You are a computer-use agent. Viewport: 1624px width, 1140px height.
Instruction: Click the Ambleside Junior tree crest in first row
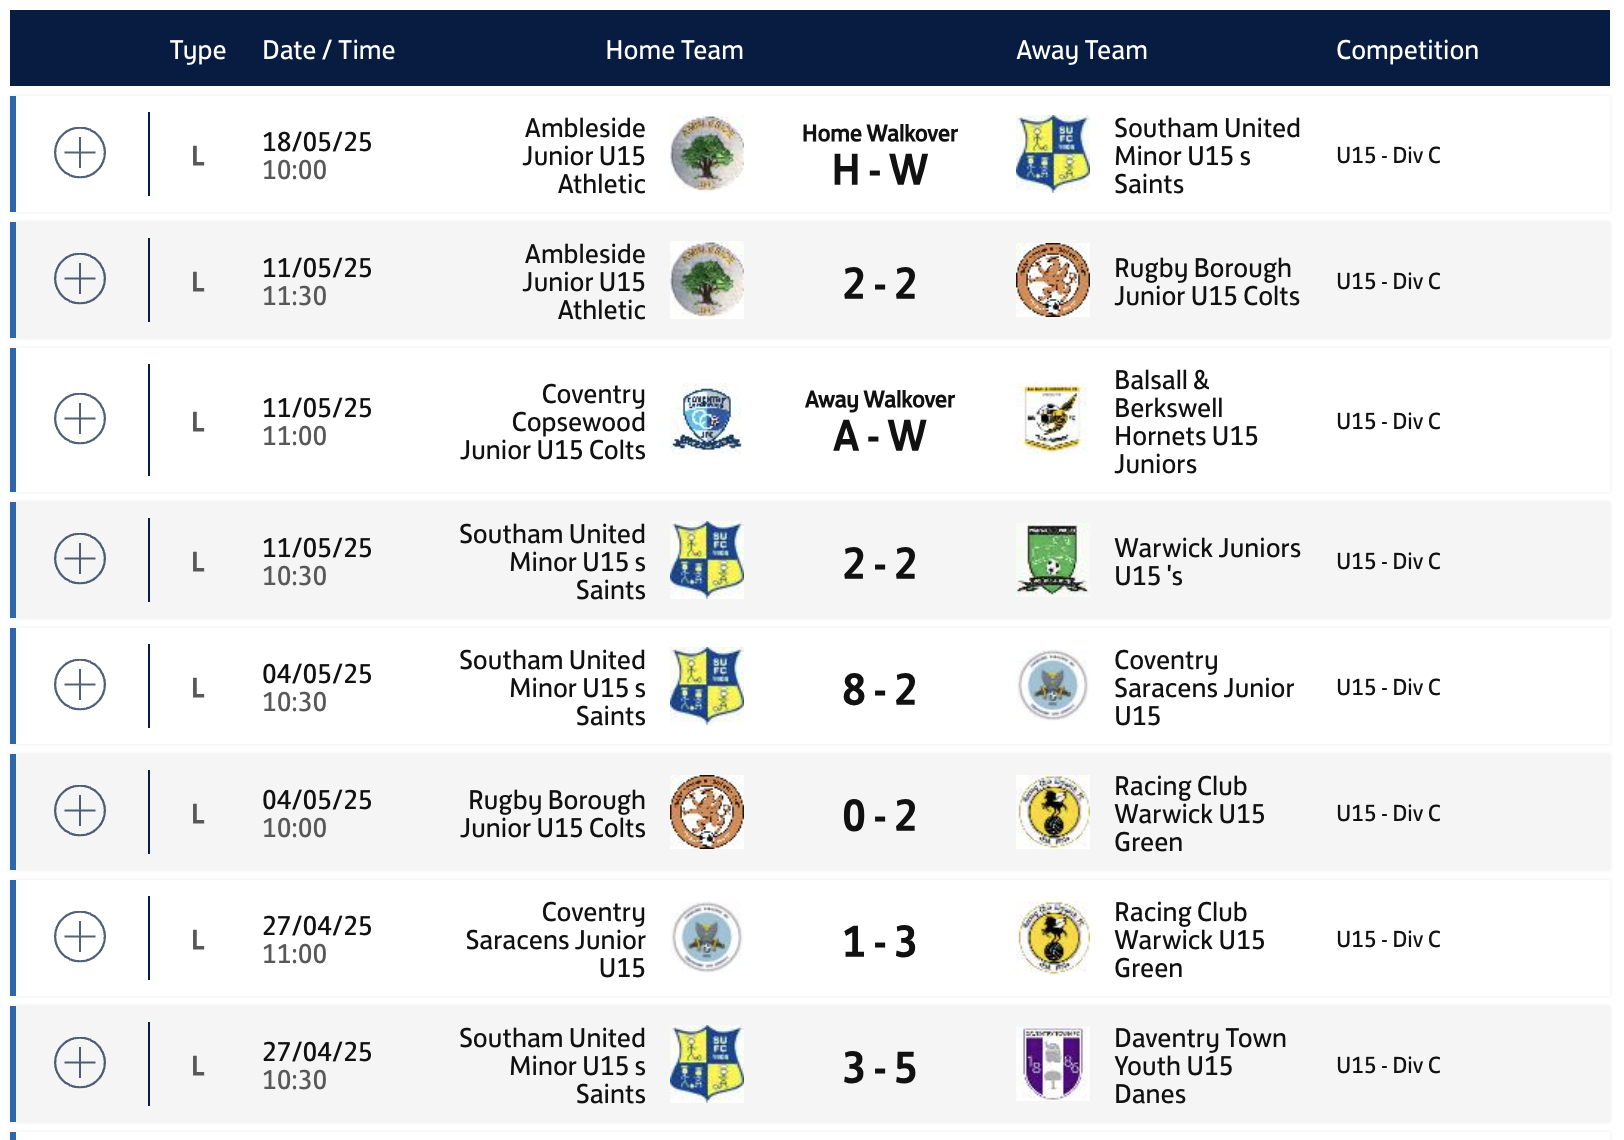707,153
